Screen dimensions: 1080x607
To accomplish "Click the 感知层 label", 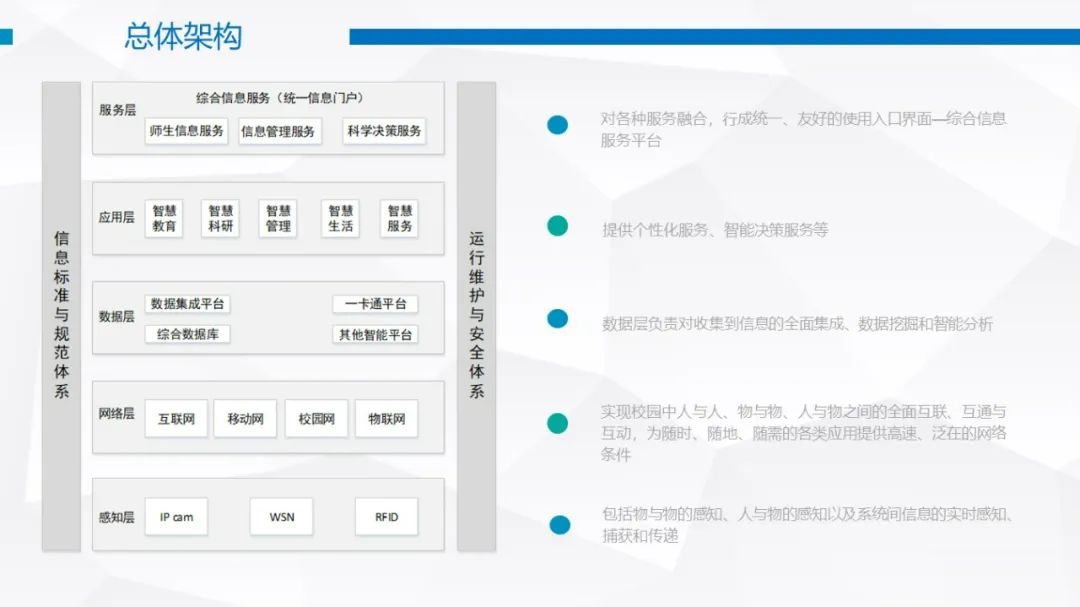I will (x=116, y=517).
